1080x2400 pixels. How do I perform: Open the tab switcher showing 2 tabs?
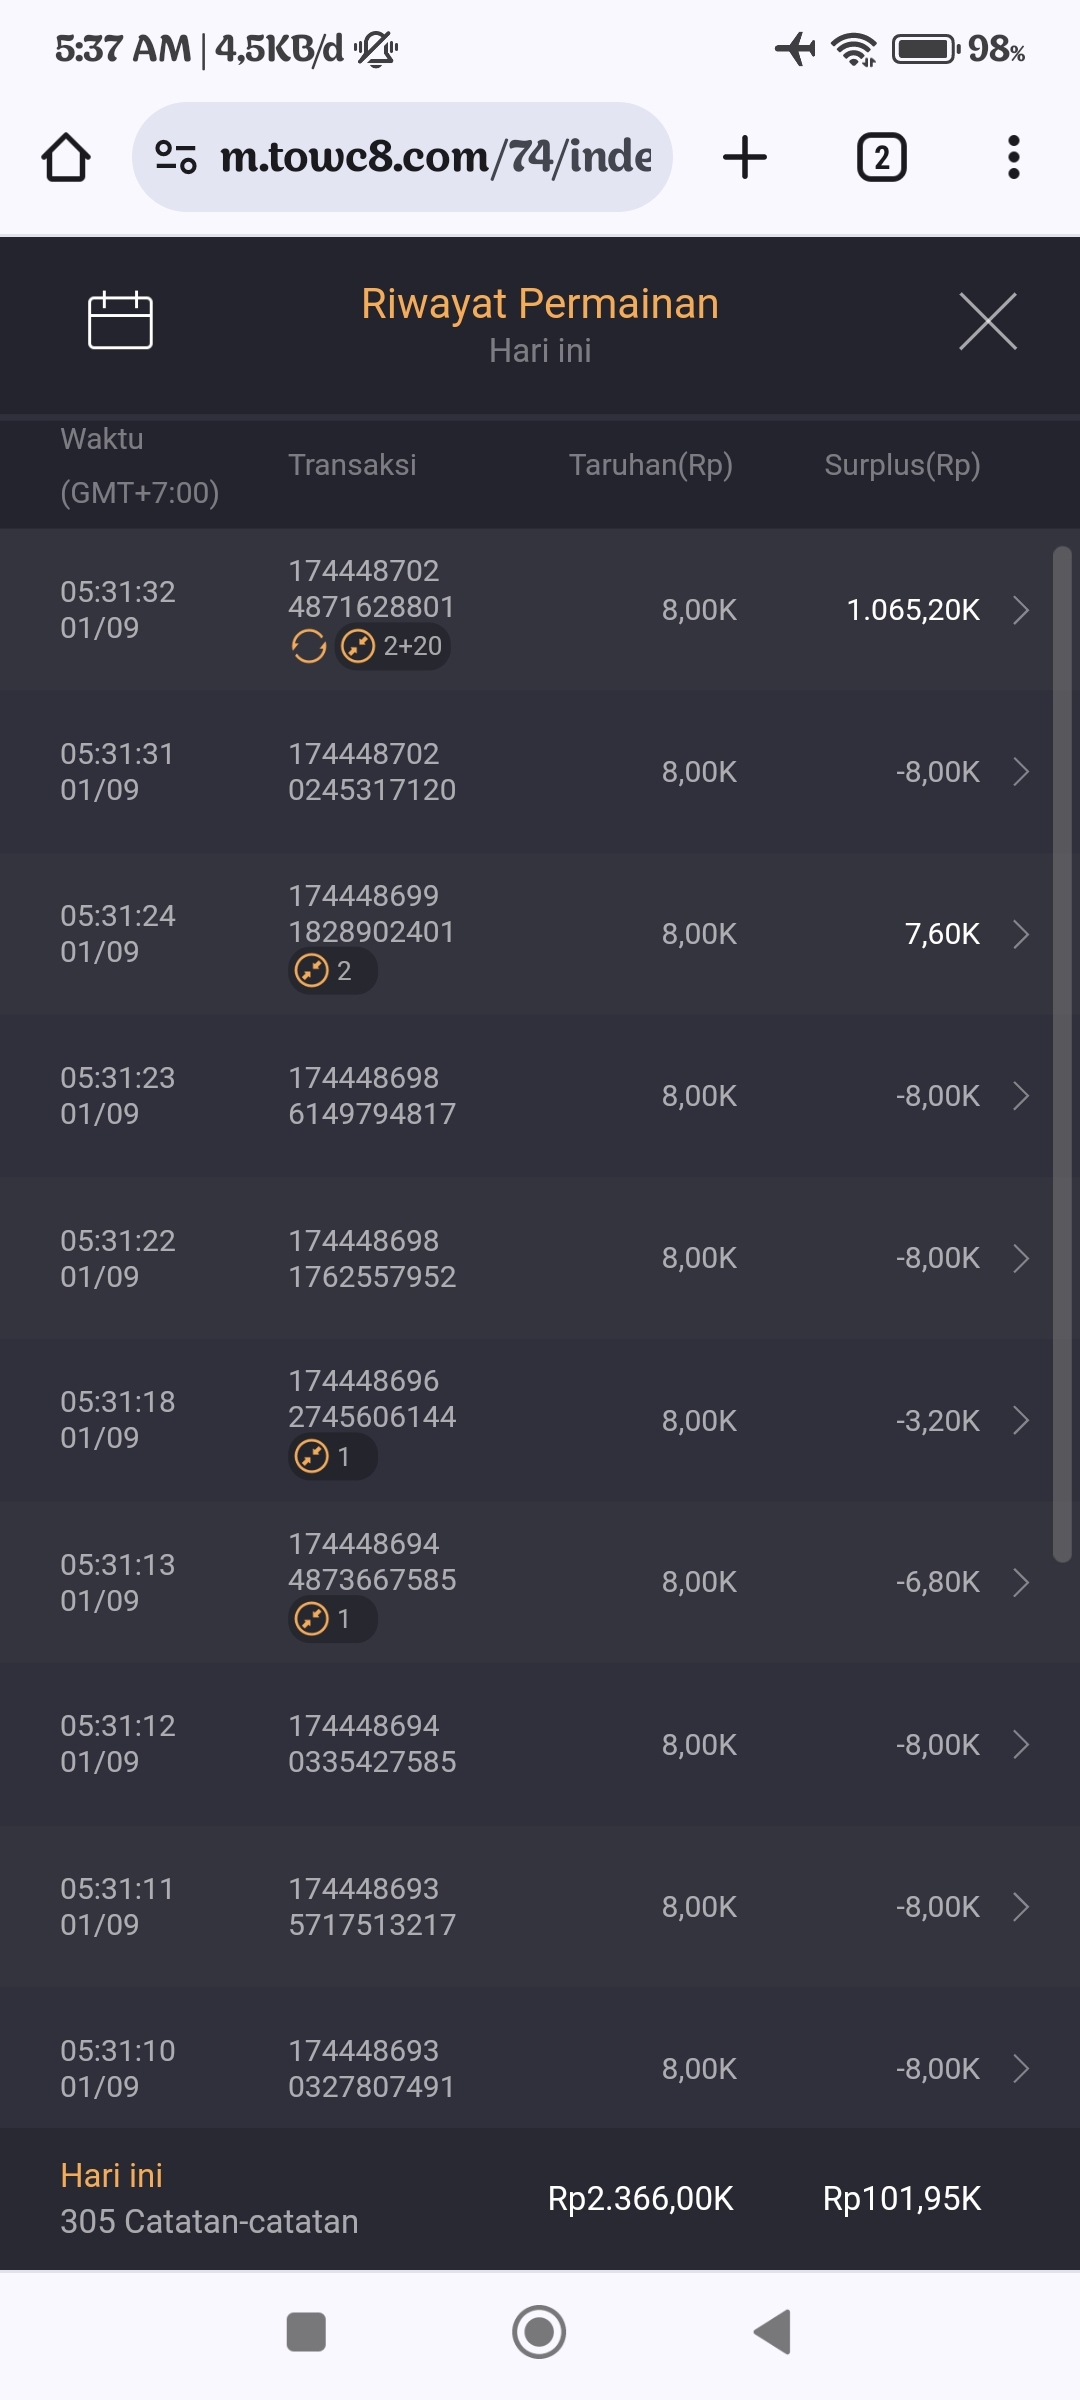881,158
